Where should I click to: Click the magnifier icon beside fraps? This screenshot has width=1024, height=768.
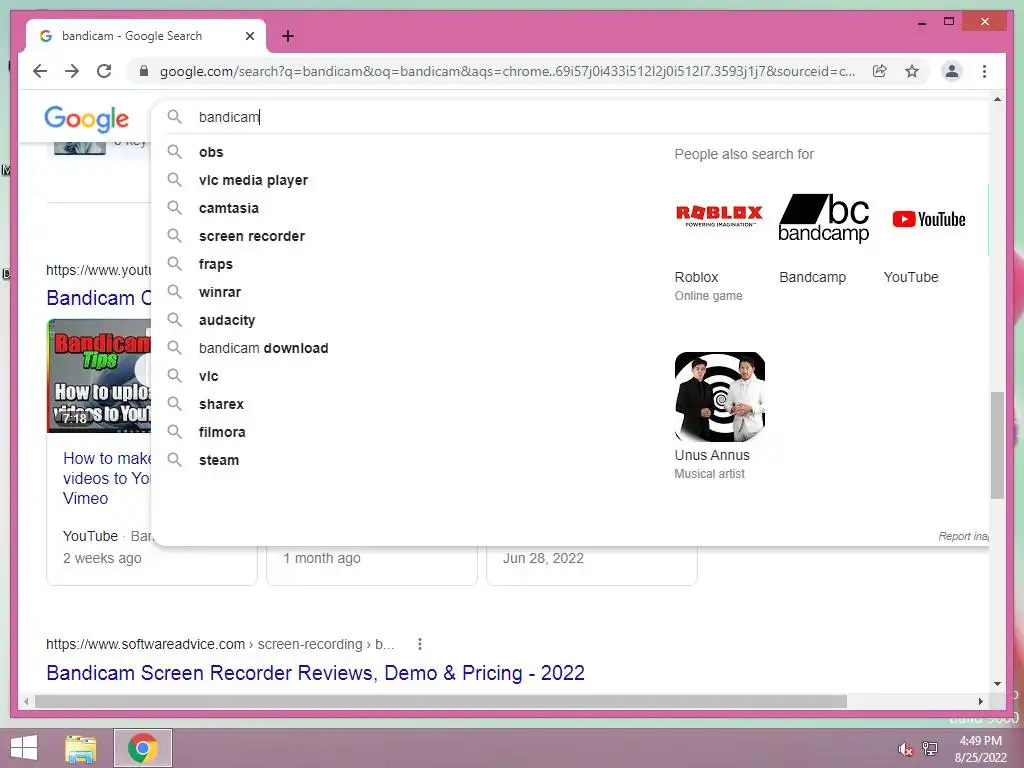point(174,263)
